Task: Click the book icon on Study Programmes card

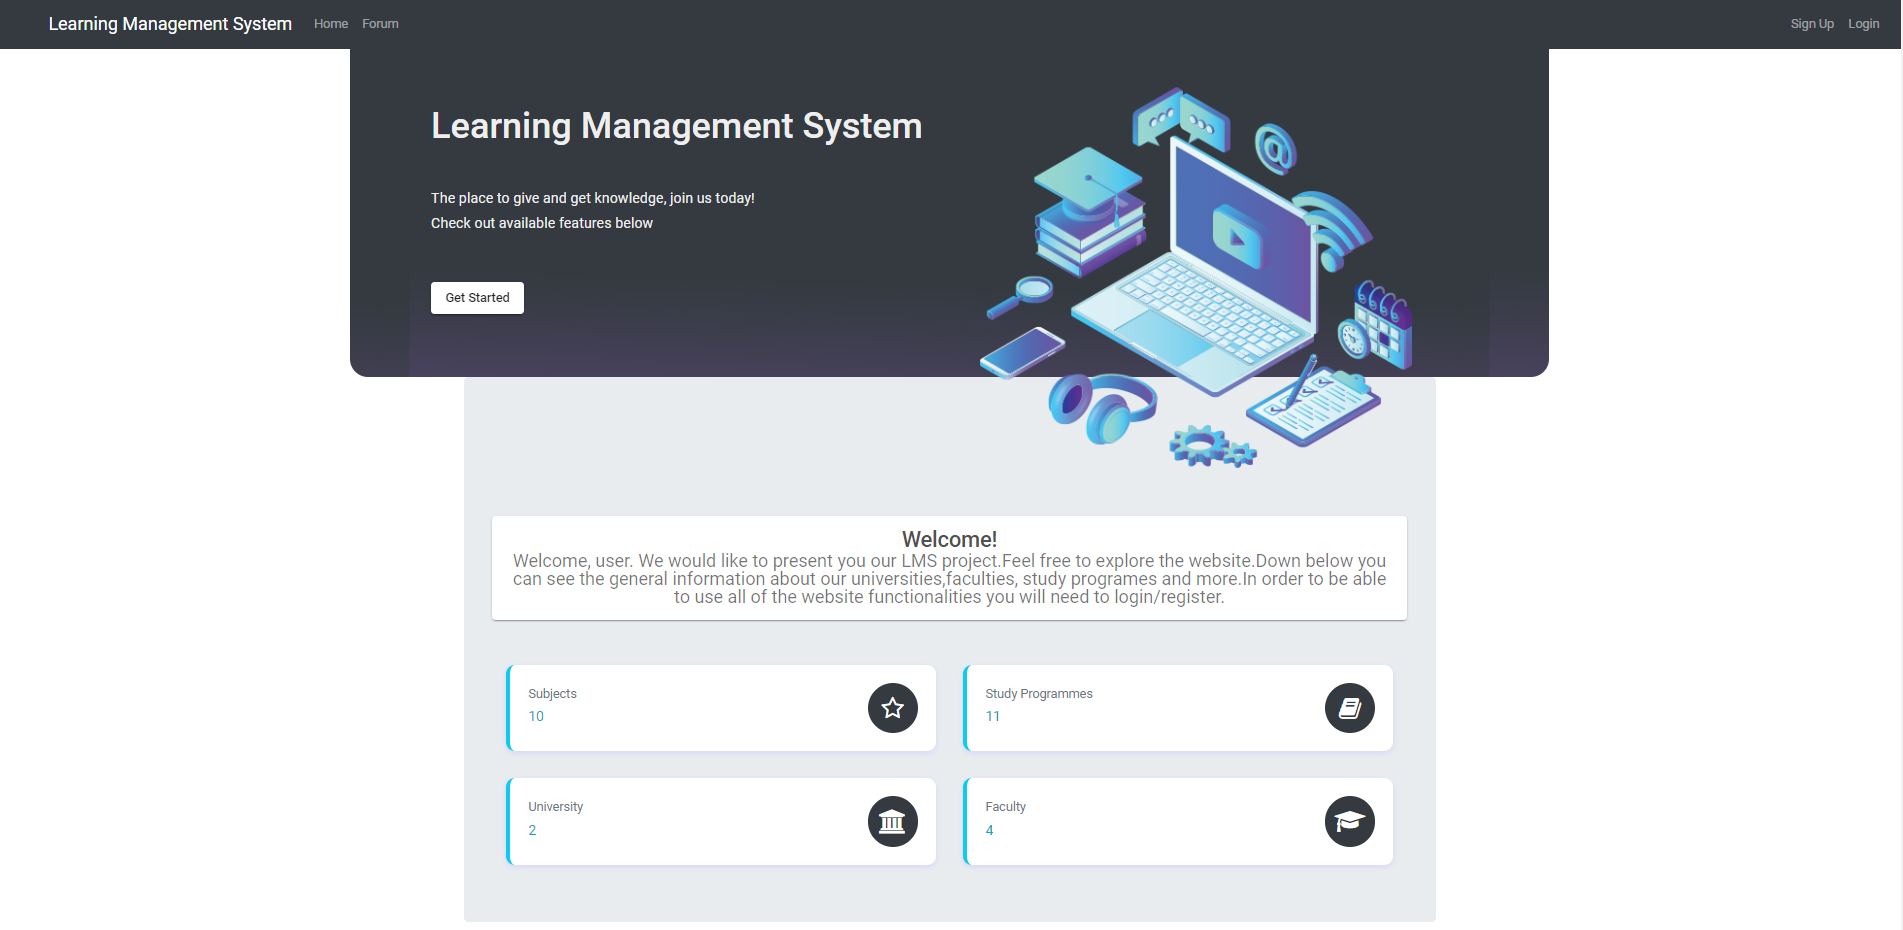Action: point(1349,708)
